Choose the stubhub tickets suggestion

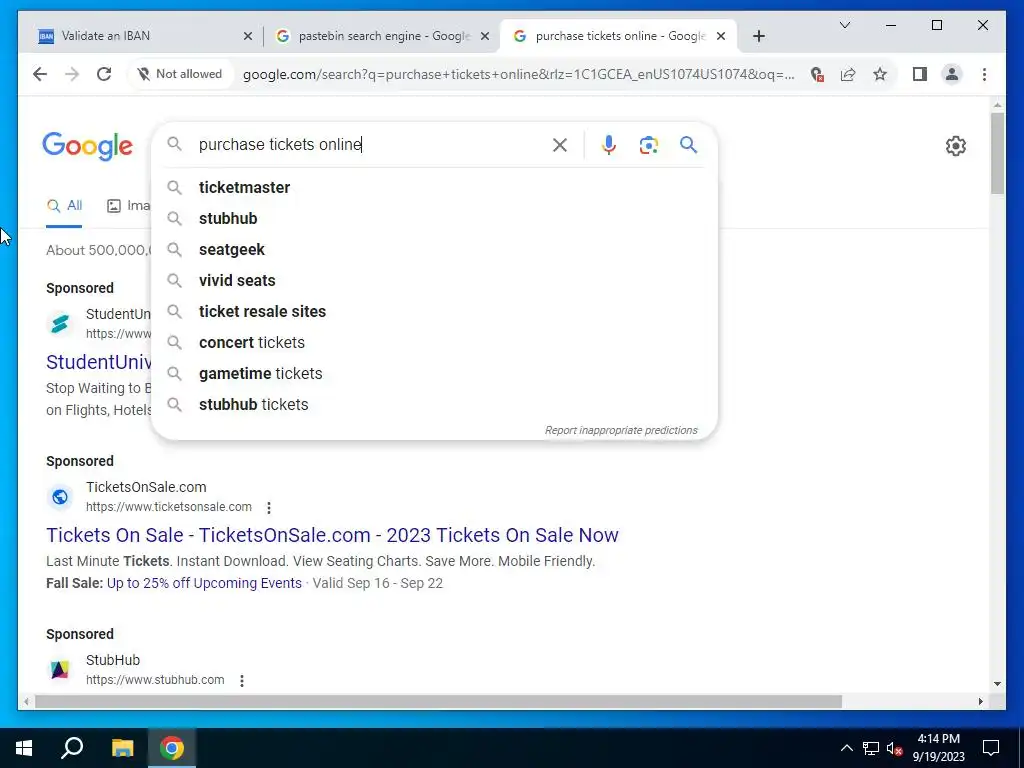pos(434,404)
